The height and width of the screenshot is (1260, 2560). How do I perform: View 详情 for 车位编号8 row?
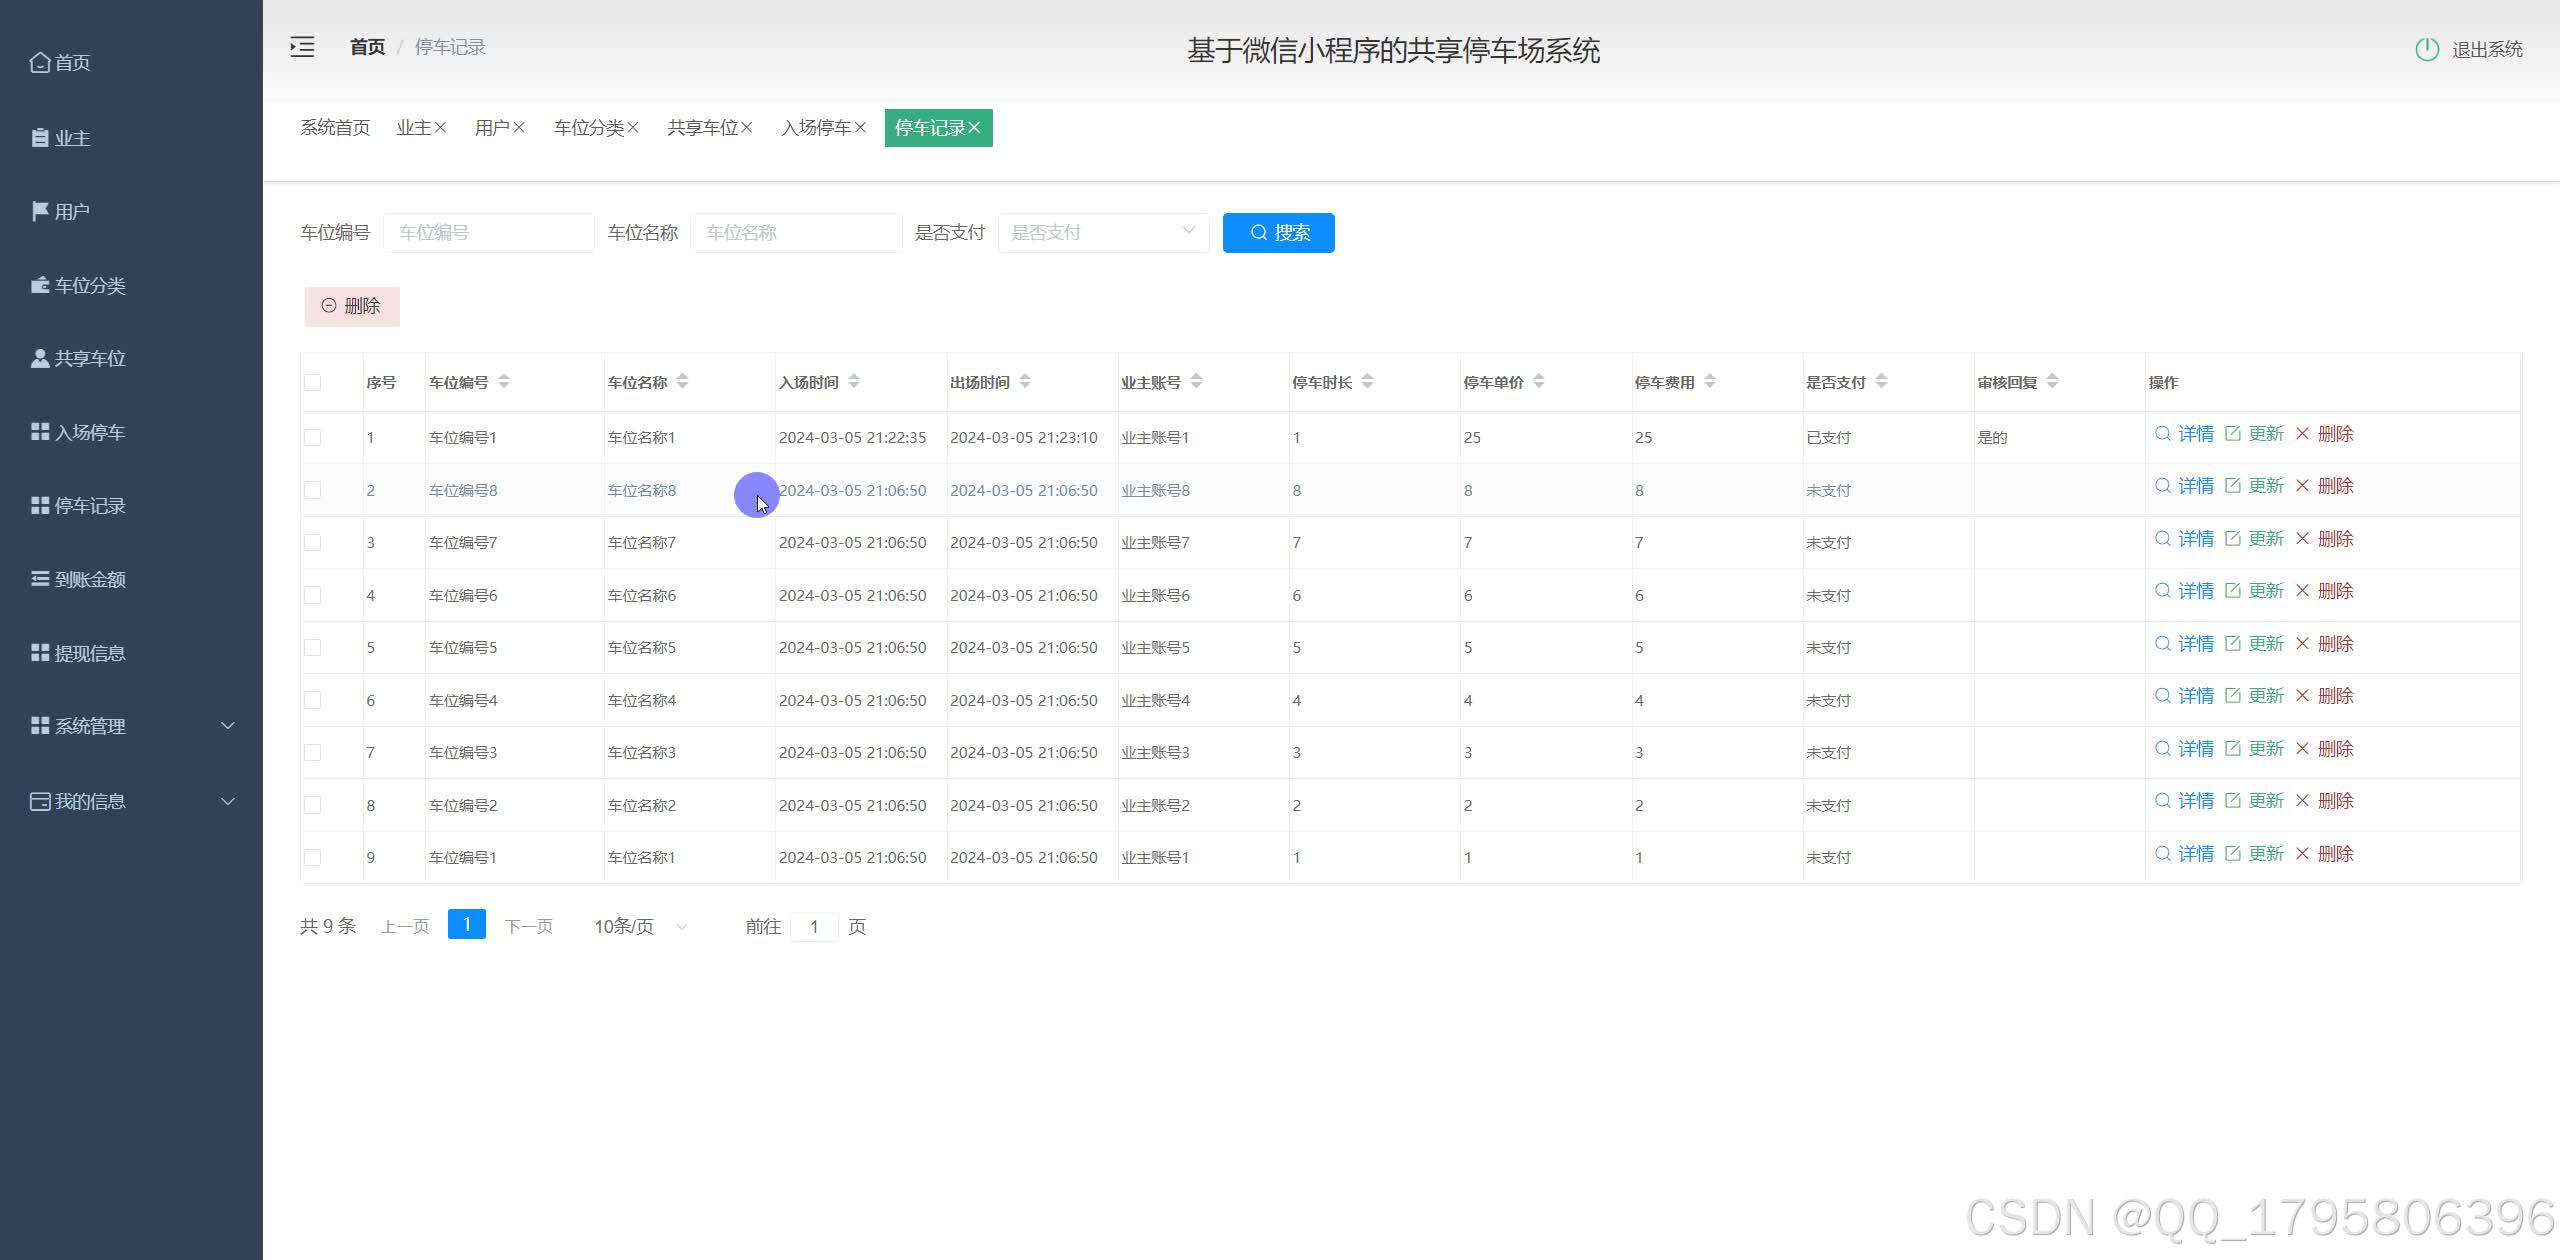(x=2184, y=486)
